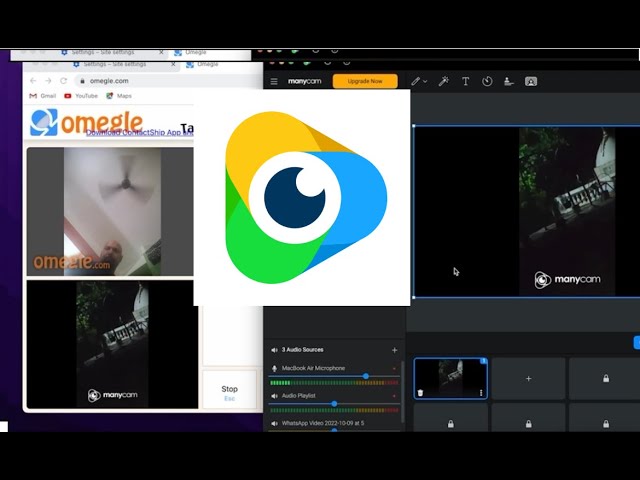The image size is (640, 480).
Task: Toggle the MacBook Air Microphone mic icon
Action: pos(274,368)
